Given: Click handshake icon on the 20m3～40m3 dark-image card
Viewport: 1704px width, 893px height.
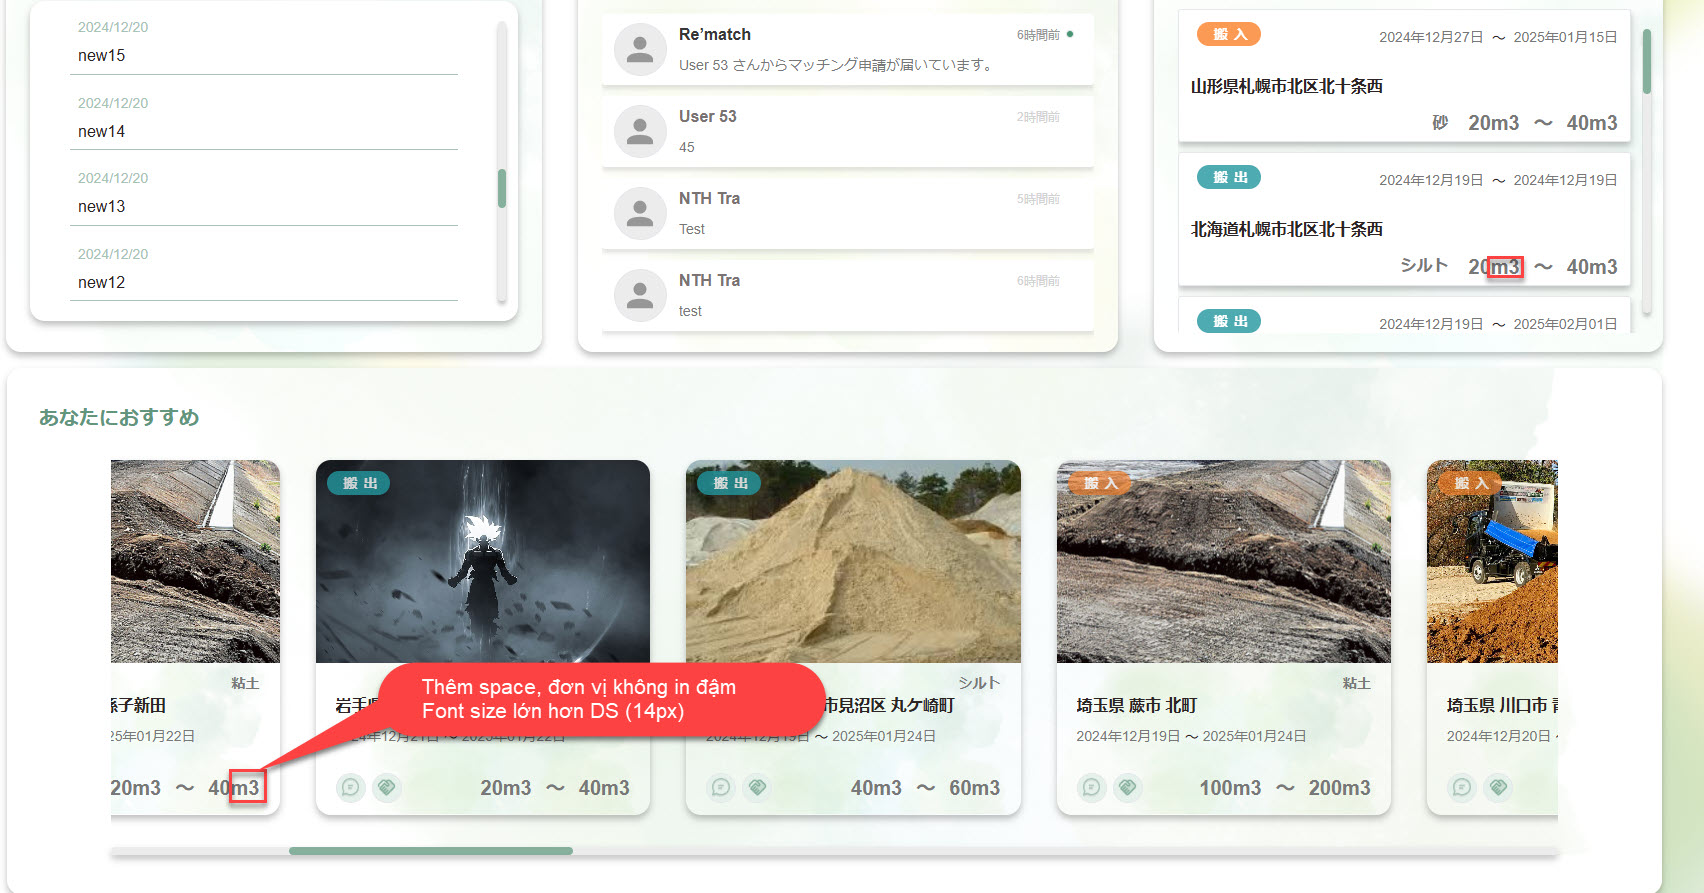Looking at the screenshot, I should [x=387, y=787].
